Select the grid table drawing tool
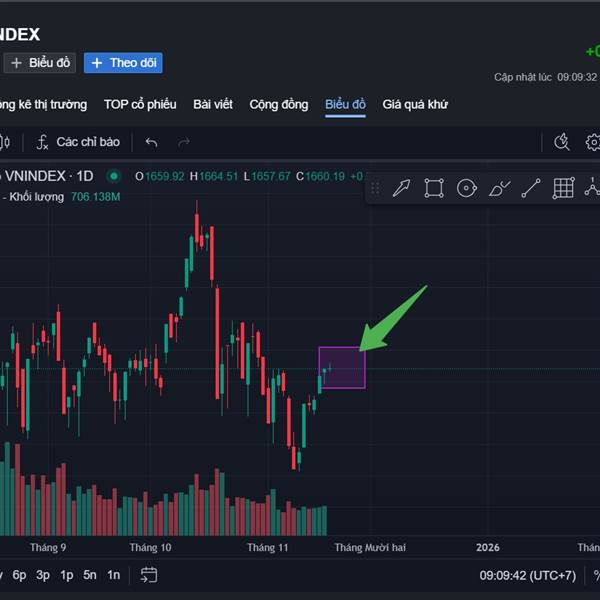Screen dimensions: 600x600 [563, 188]
